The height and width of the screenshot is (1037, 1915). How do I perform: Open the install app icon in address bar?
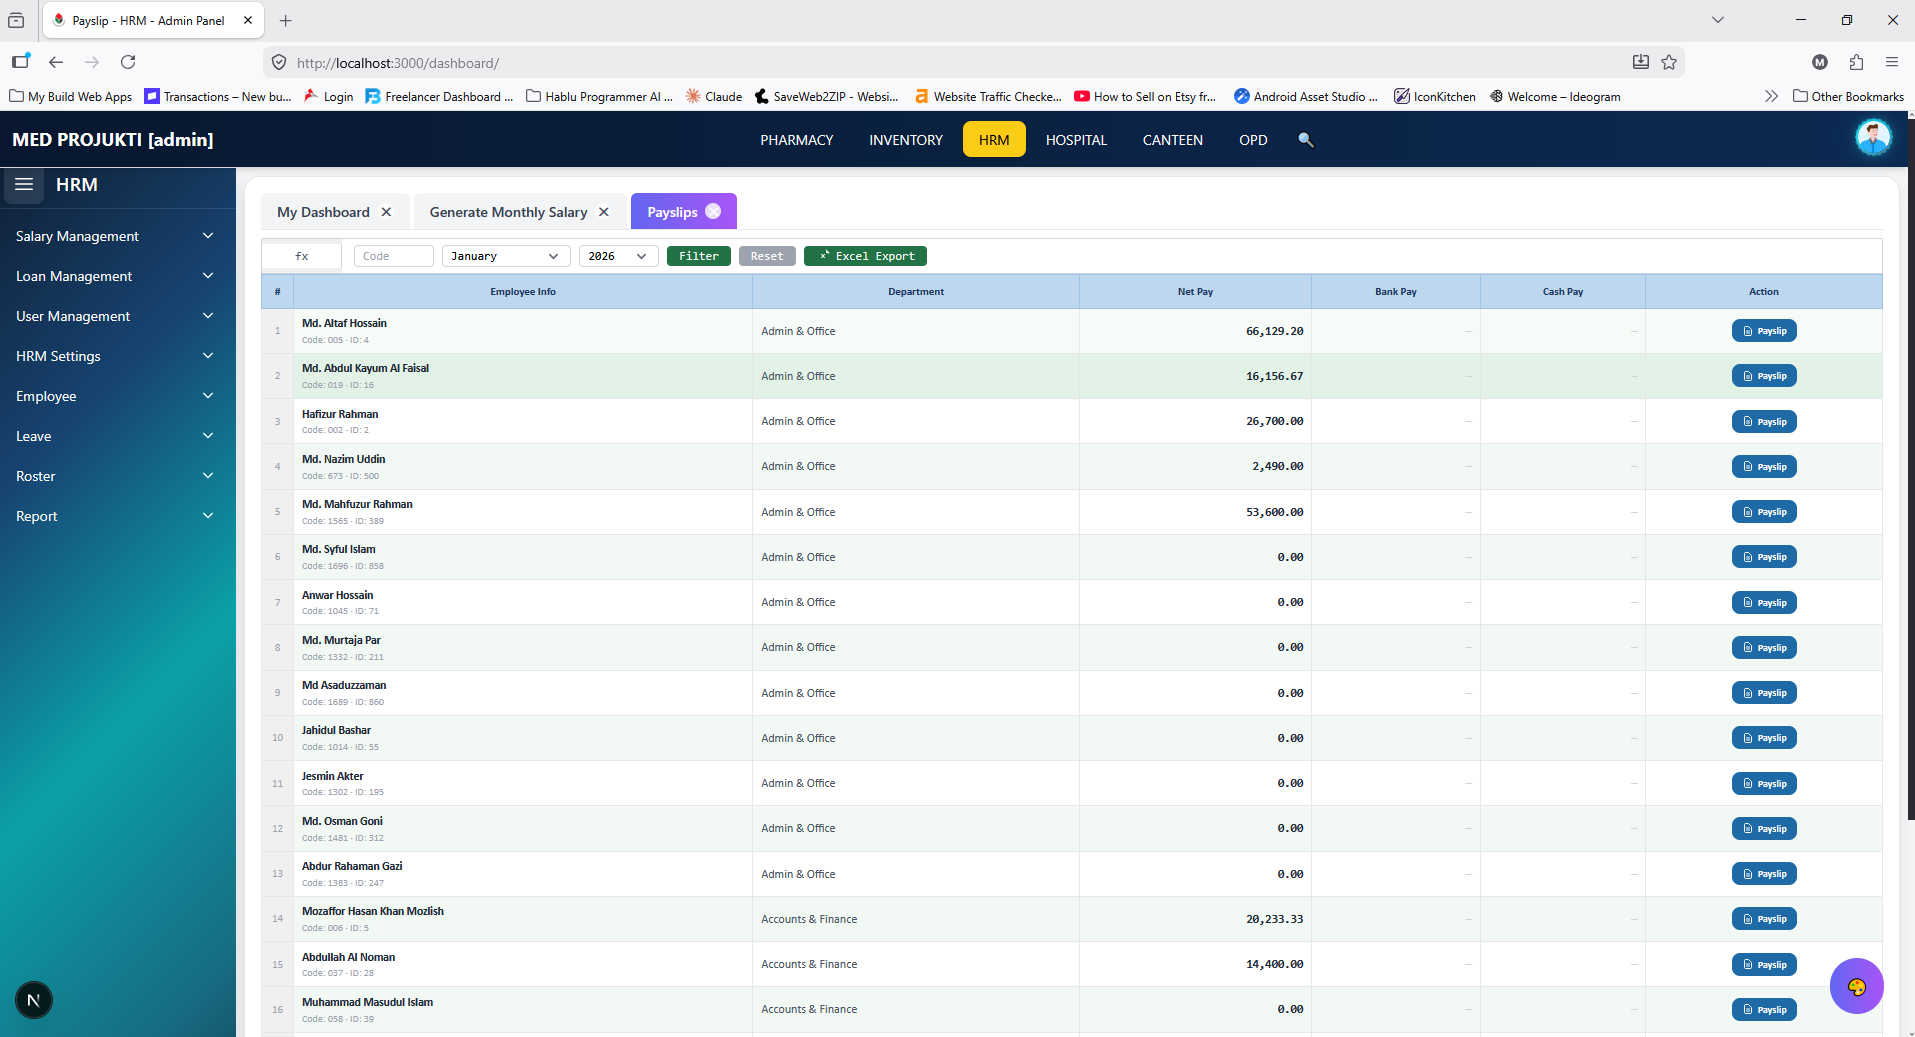(x=1641, y=62)
